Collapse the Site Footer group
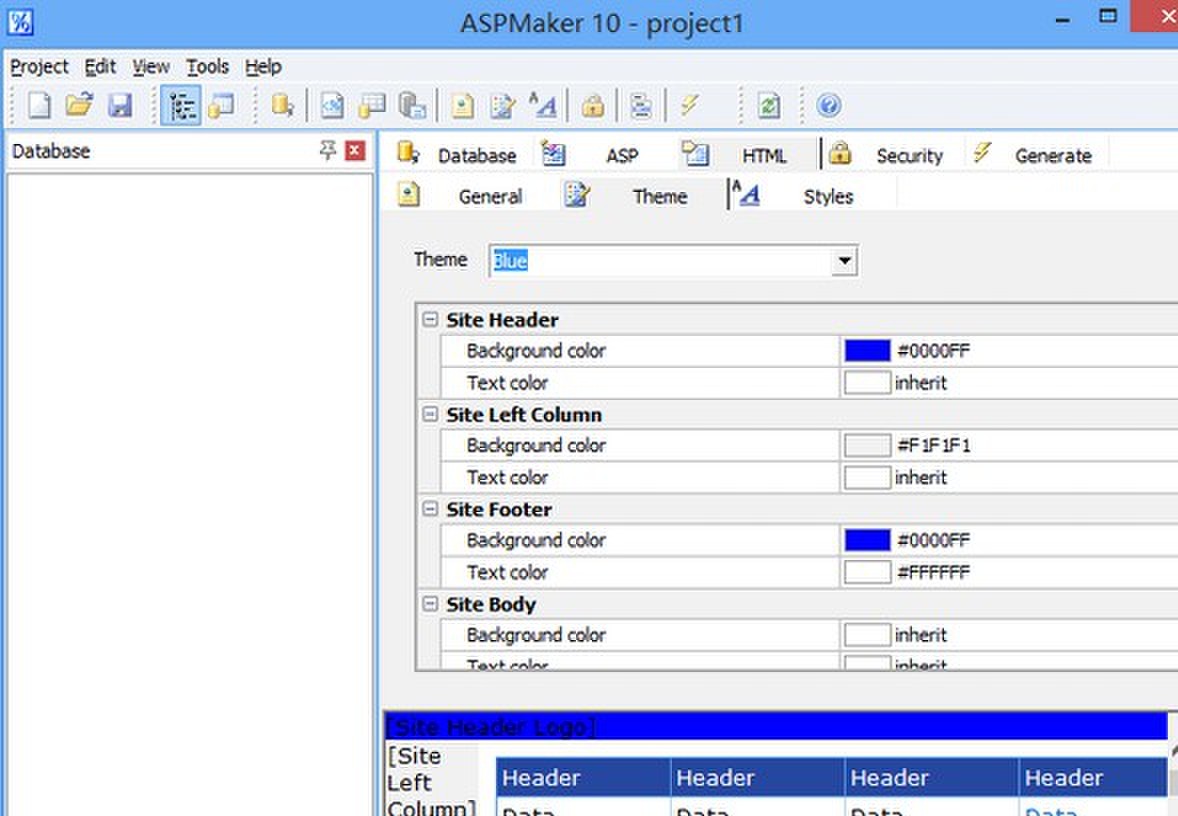Image resolution: width=1178 pixels, height=816 pixels. click(x=430, y=509)
